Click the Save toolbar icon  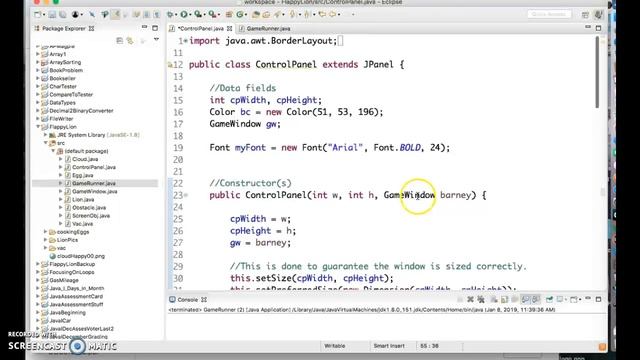point(52,15)
